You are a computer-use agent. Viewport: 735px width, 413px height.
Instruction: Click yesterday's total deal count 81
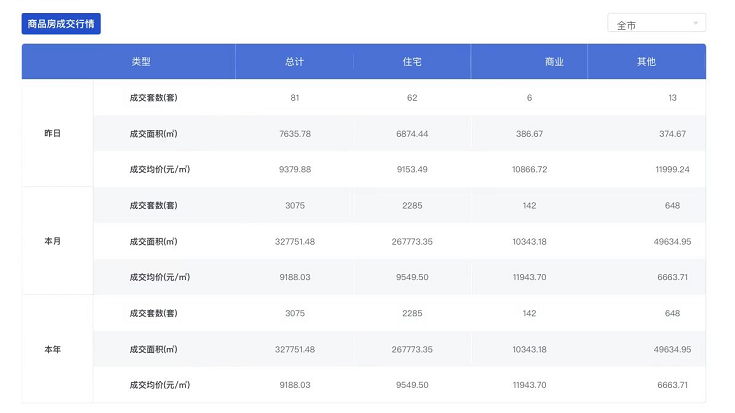point(294,98)
